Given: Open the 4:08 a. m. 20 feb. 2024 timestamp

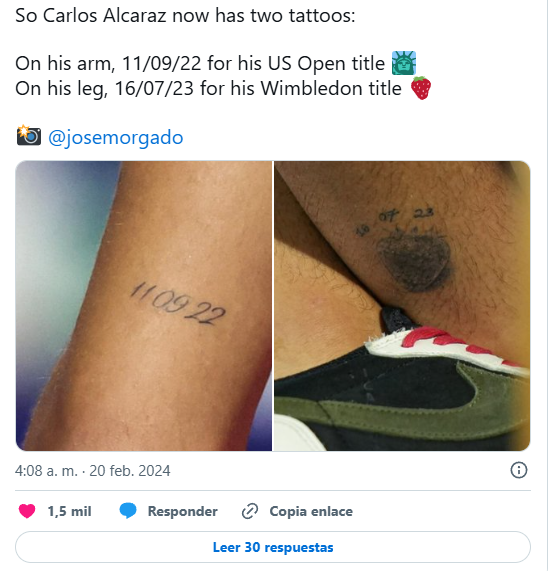Looking at the screenshot, I should pos(92,471).
